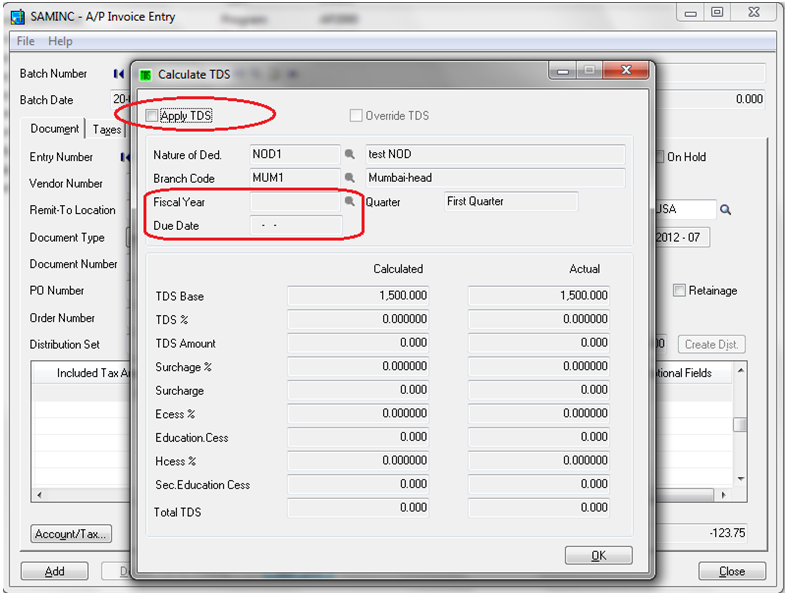Open the finder next to the USA field
This screenshot has width=785, height=593.
726,210
